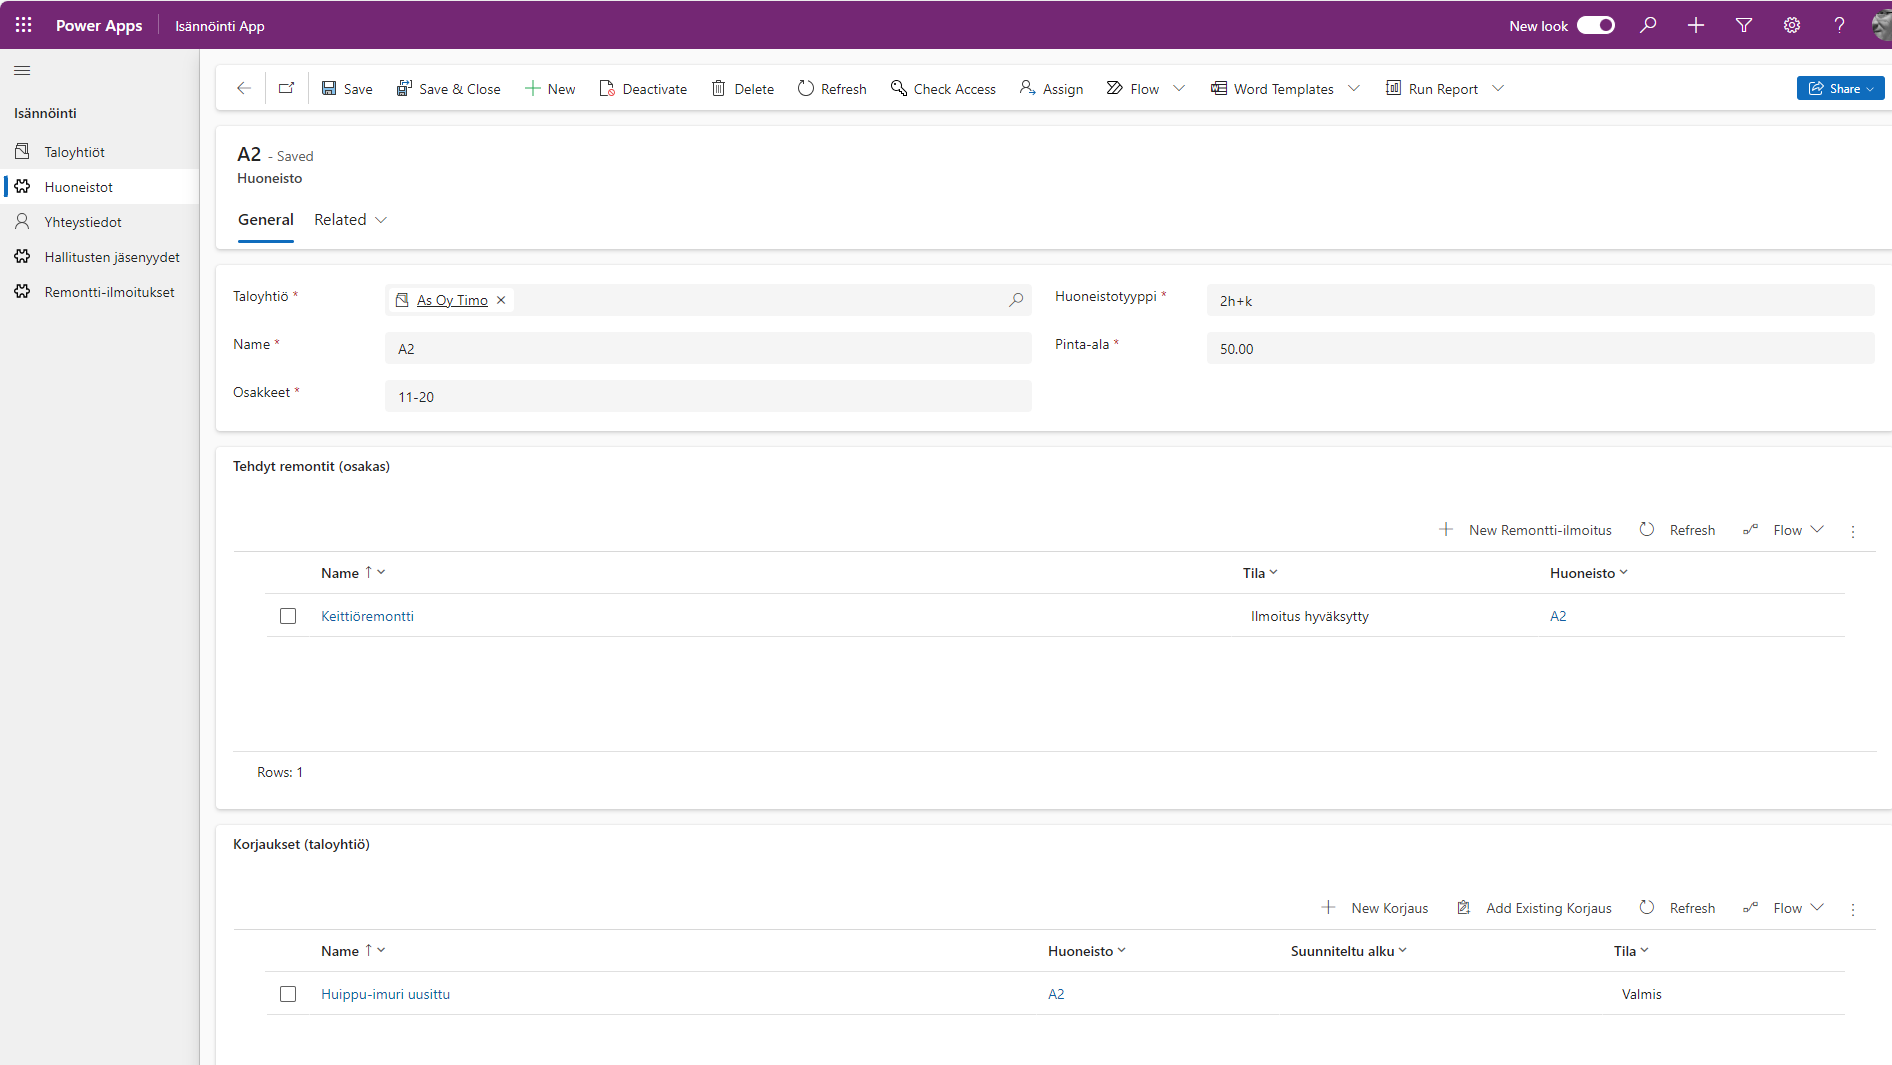Viewport: 1892px width, 1065px height.
Task: Open the app launcher waffle icon
Action: (24, 25)
